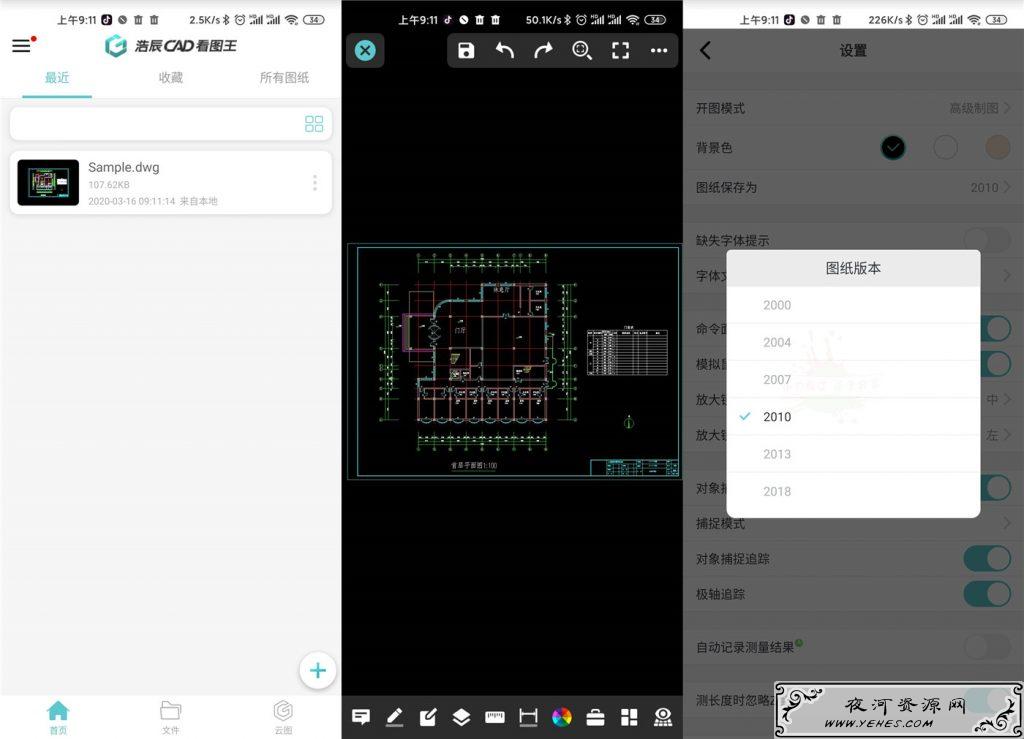
Task: Tap the round plus add button
Action: (318, 670)
